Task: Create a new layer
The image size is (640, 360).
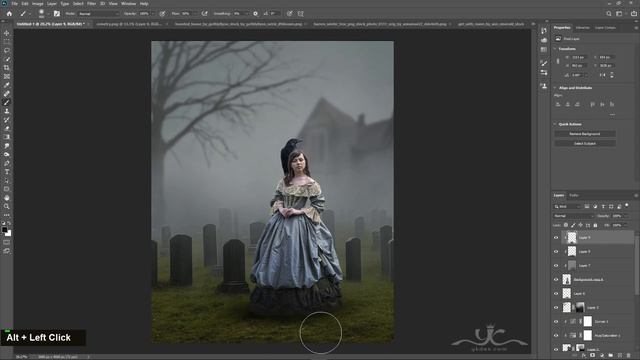Action: tap(620, 356)
